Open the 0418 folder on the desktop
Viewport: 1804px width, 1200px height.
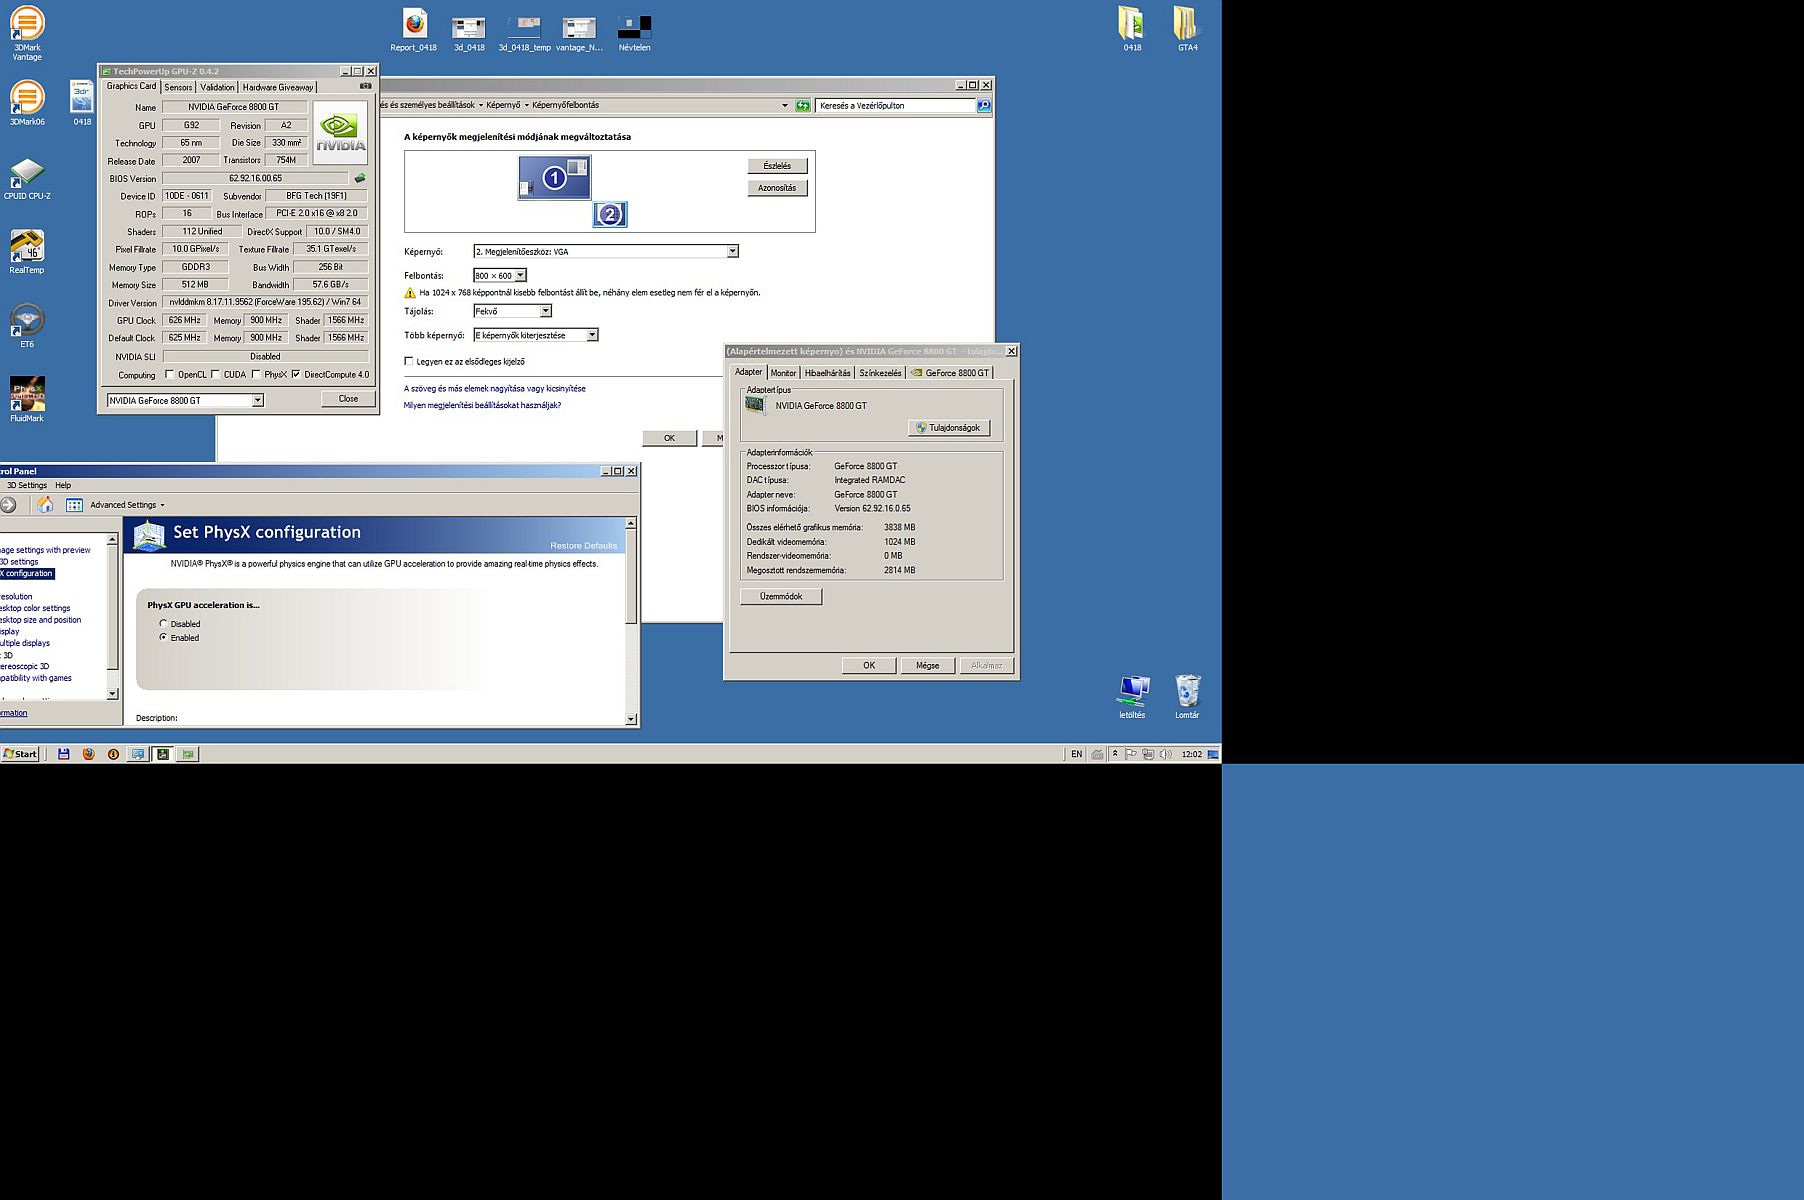(x=1131, y=29)
